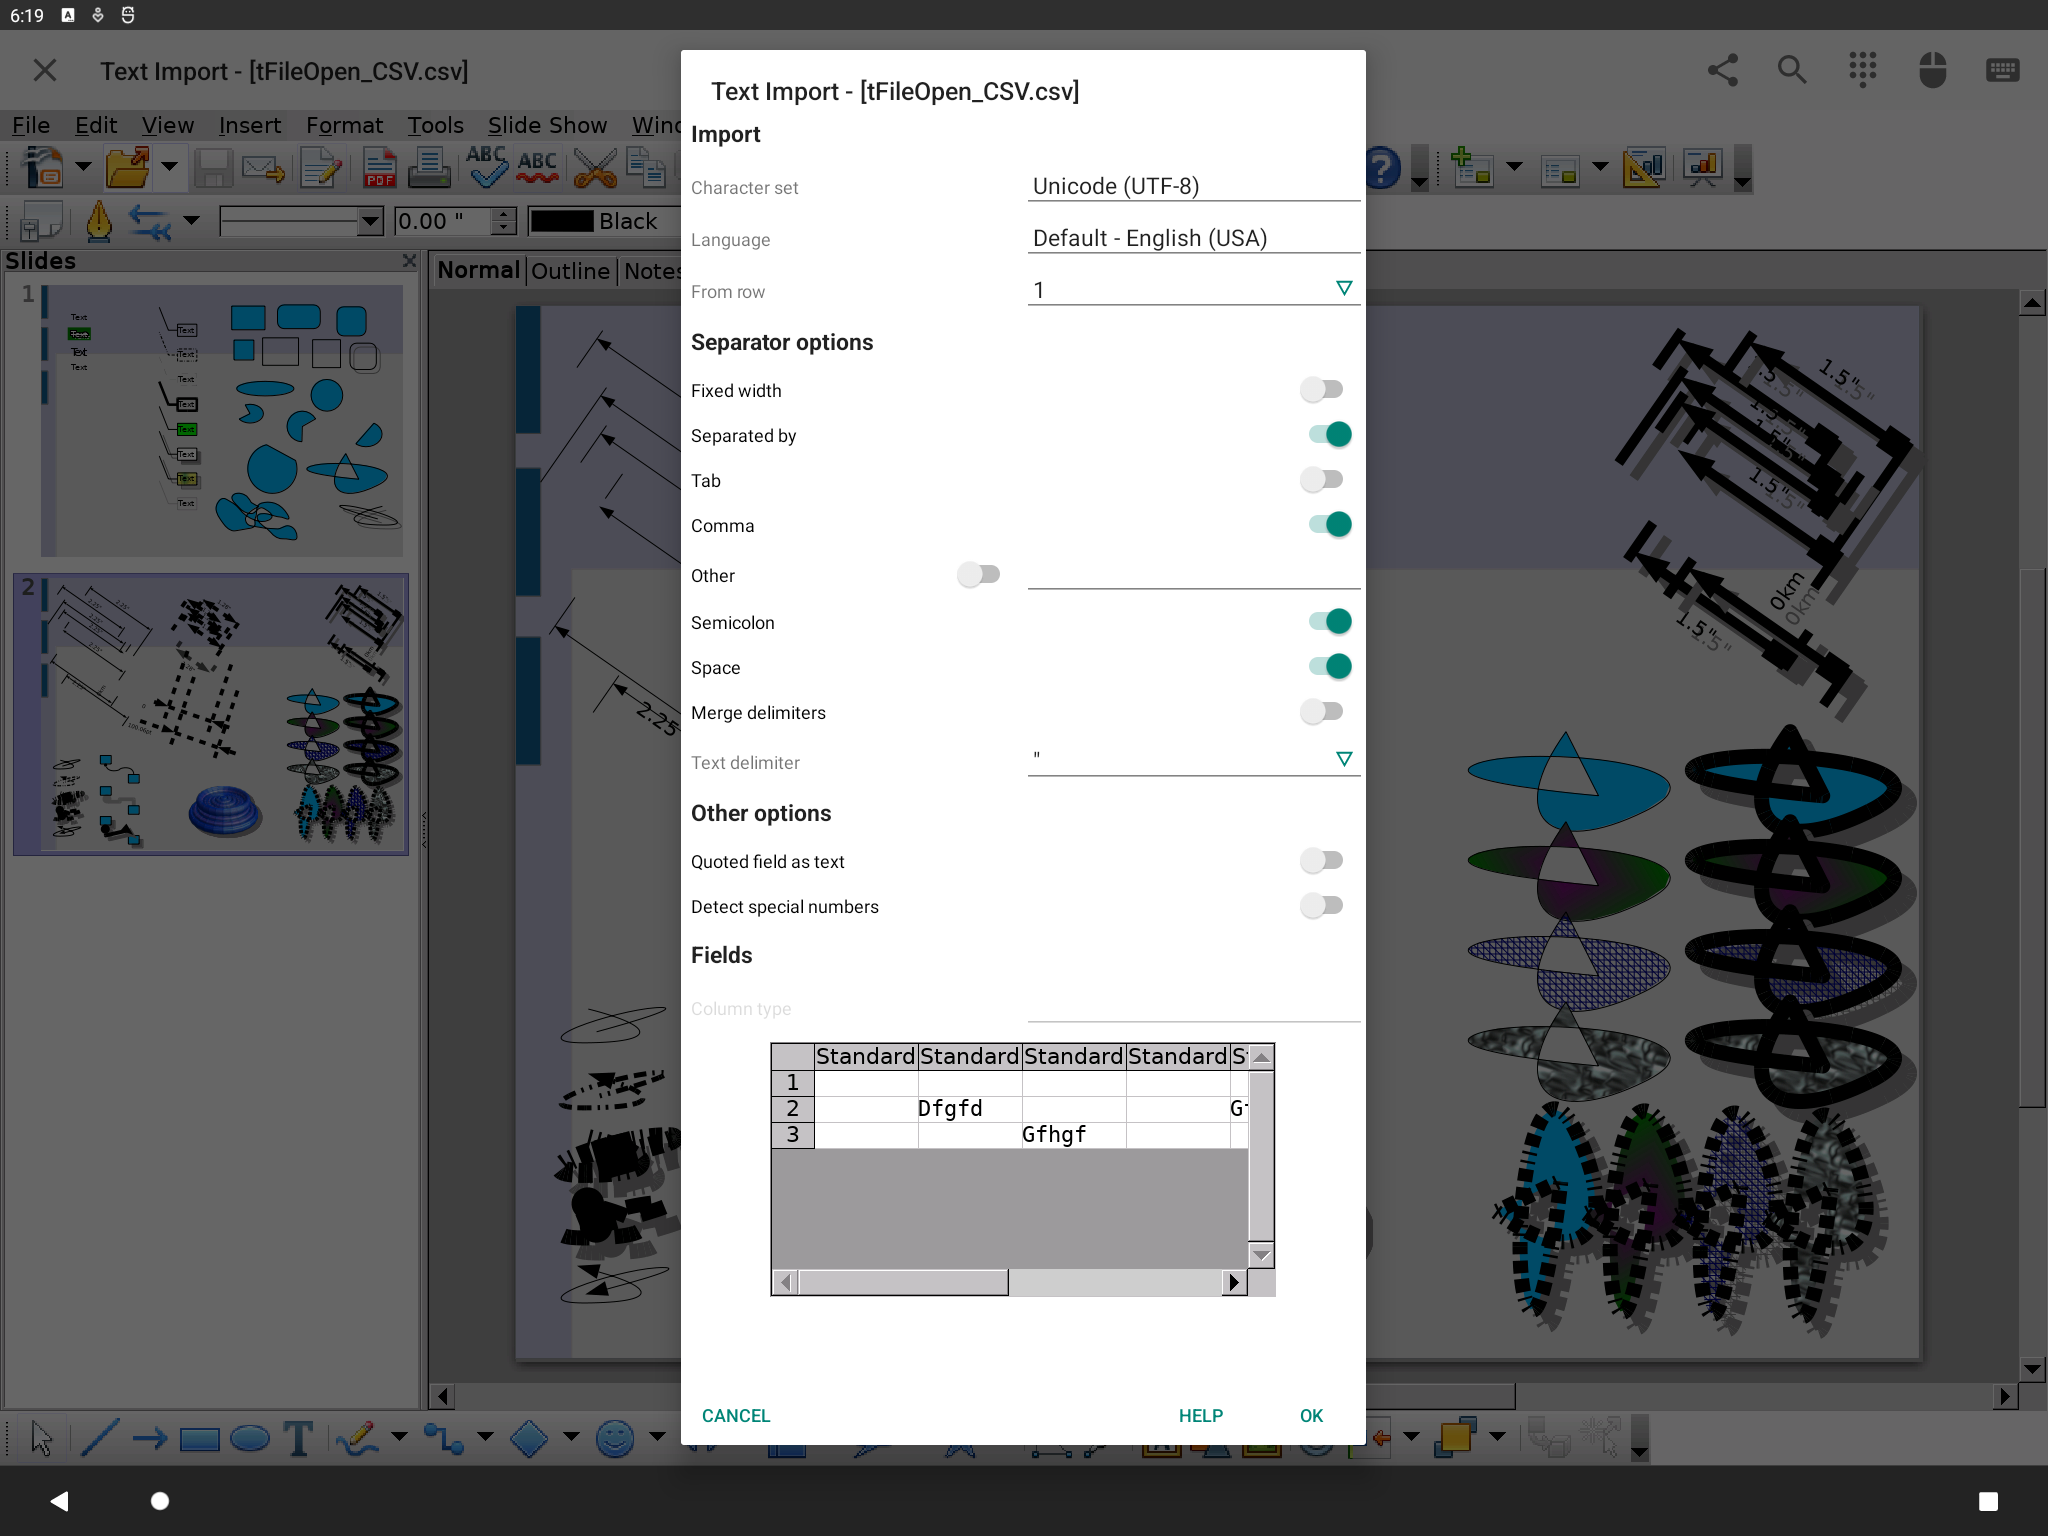Switch off the Semicolon toggle
This screenshot has width=2048, height=1536.
pyautogui.click(x=1330, y=622)
